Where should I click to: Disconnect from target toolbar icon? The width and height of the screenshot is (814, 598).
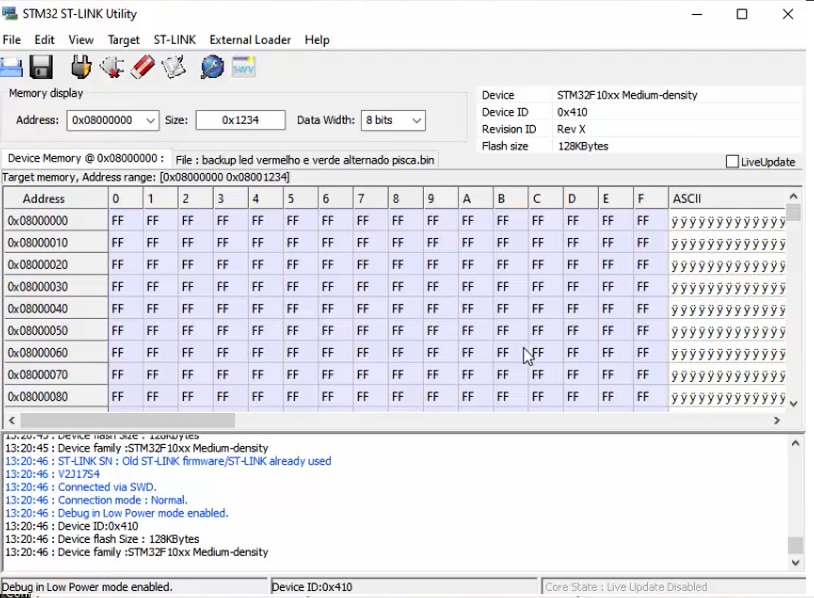[111, 67]
